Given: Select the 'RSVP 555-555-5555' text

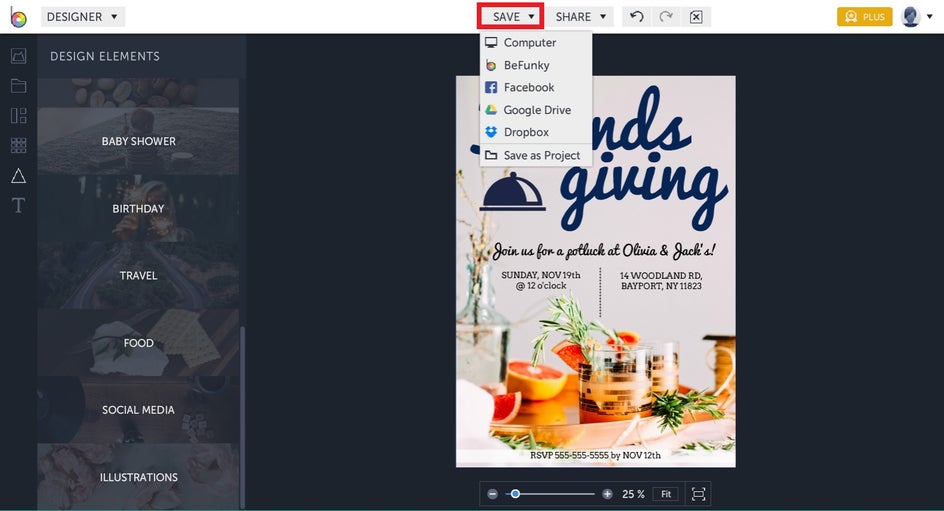Looking at the screenshot, I should coord(595,455).
